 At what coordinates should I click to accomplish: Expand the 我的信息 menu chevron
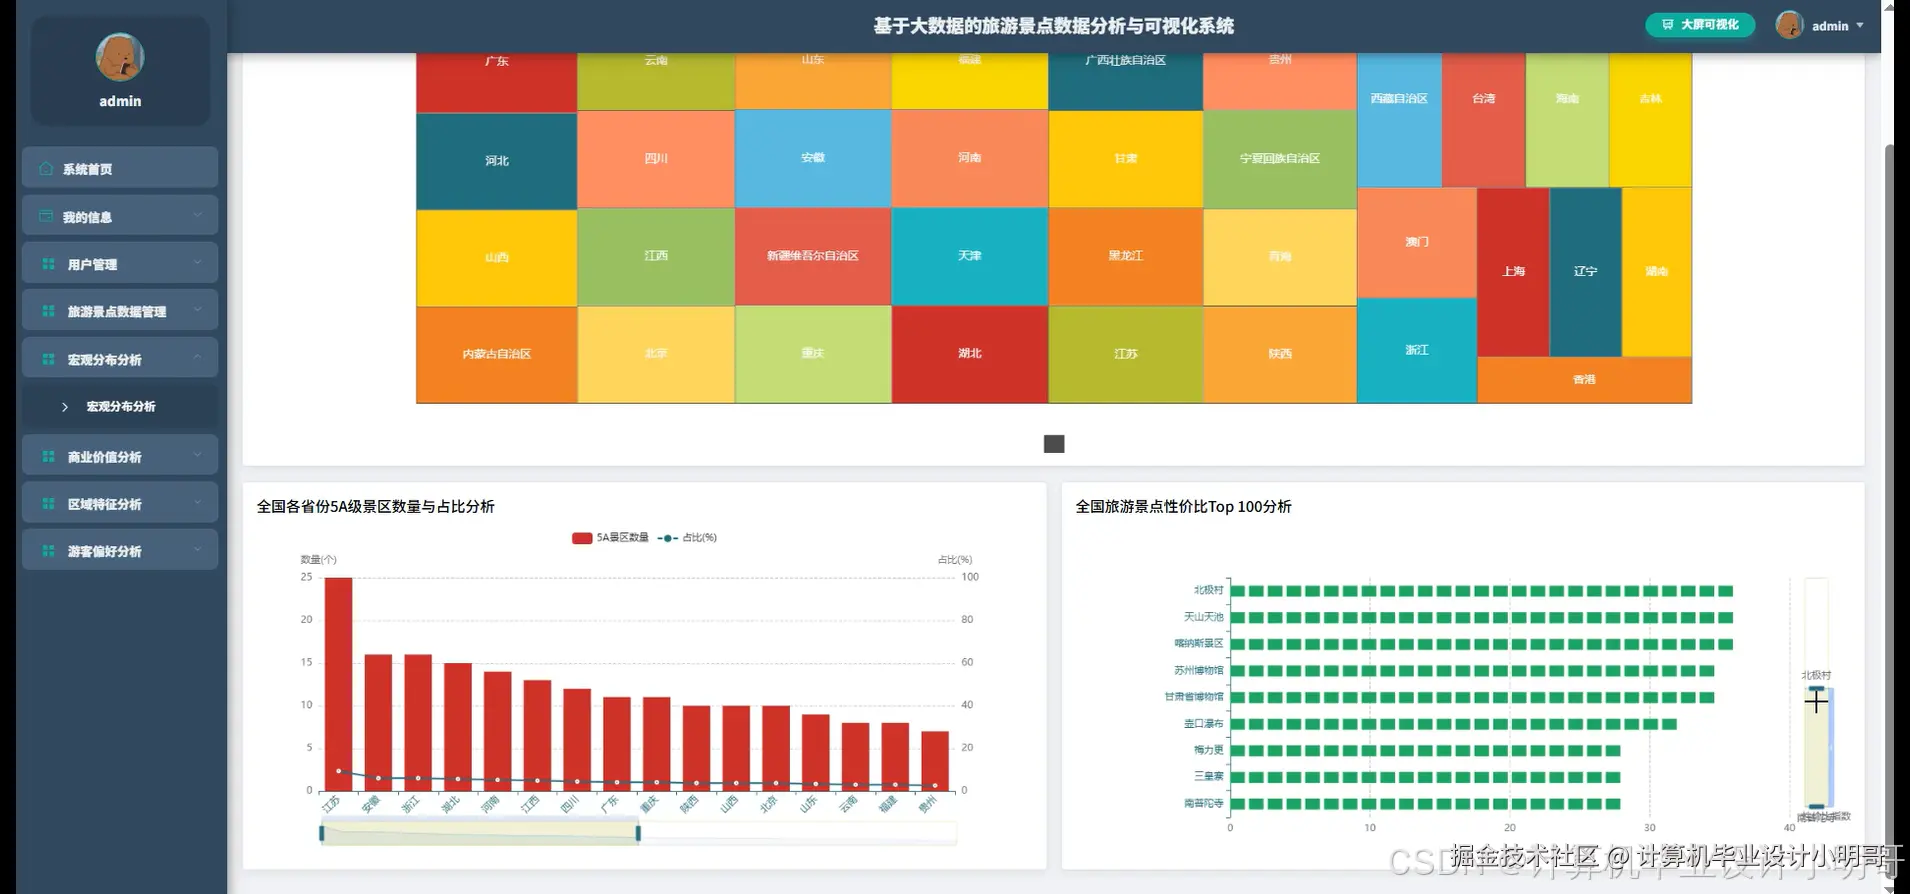pyautogui.click(x=198, y=215)
